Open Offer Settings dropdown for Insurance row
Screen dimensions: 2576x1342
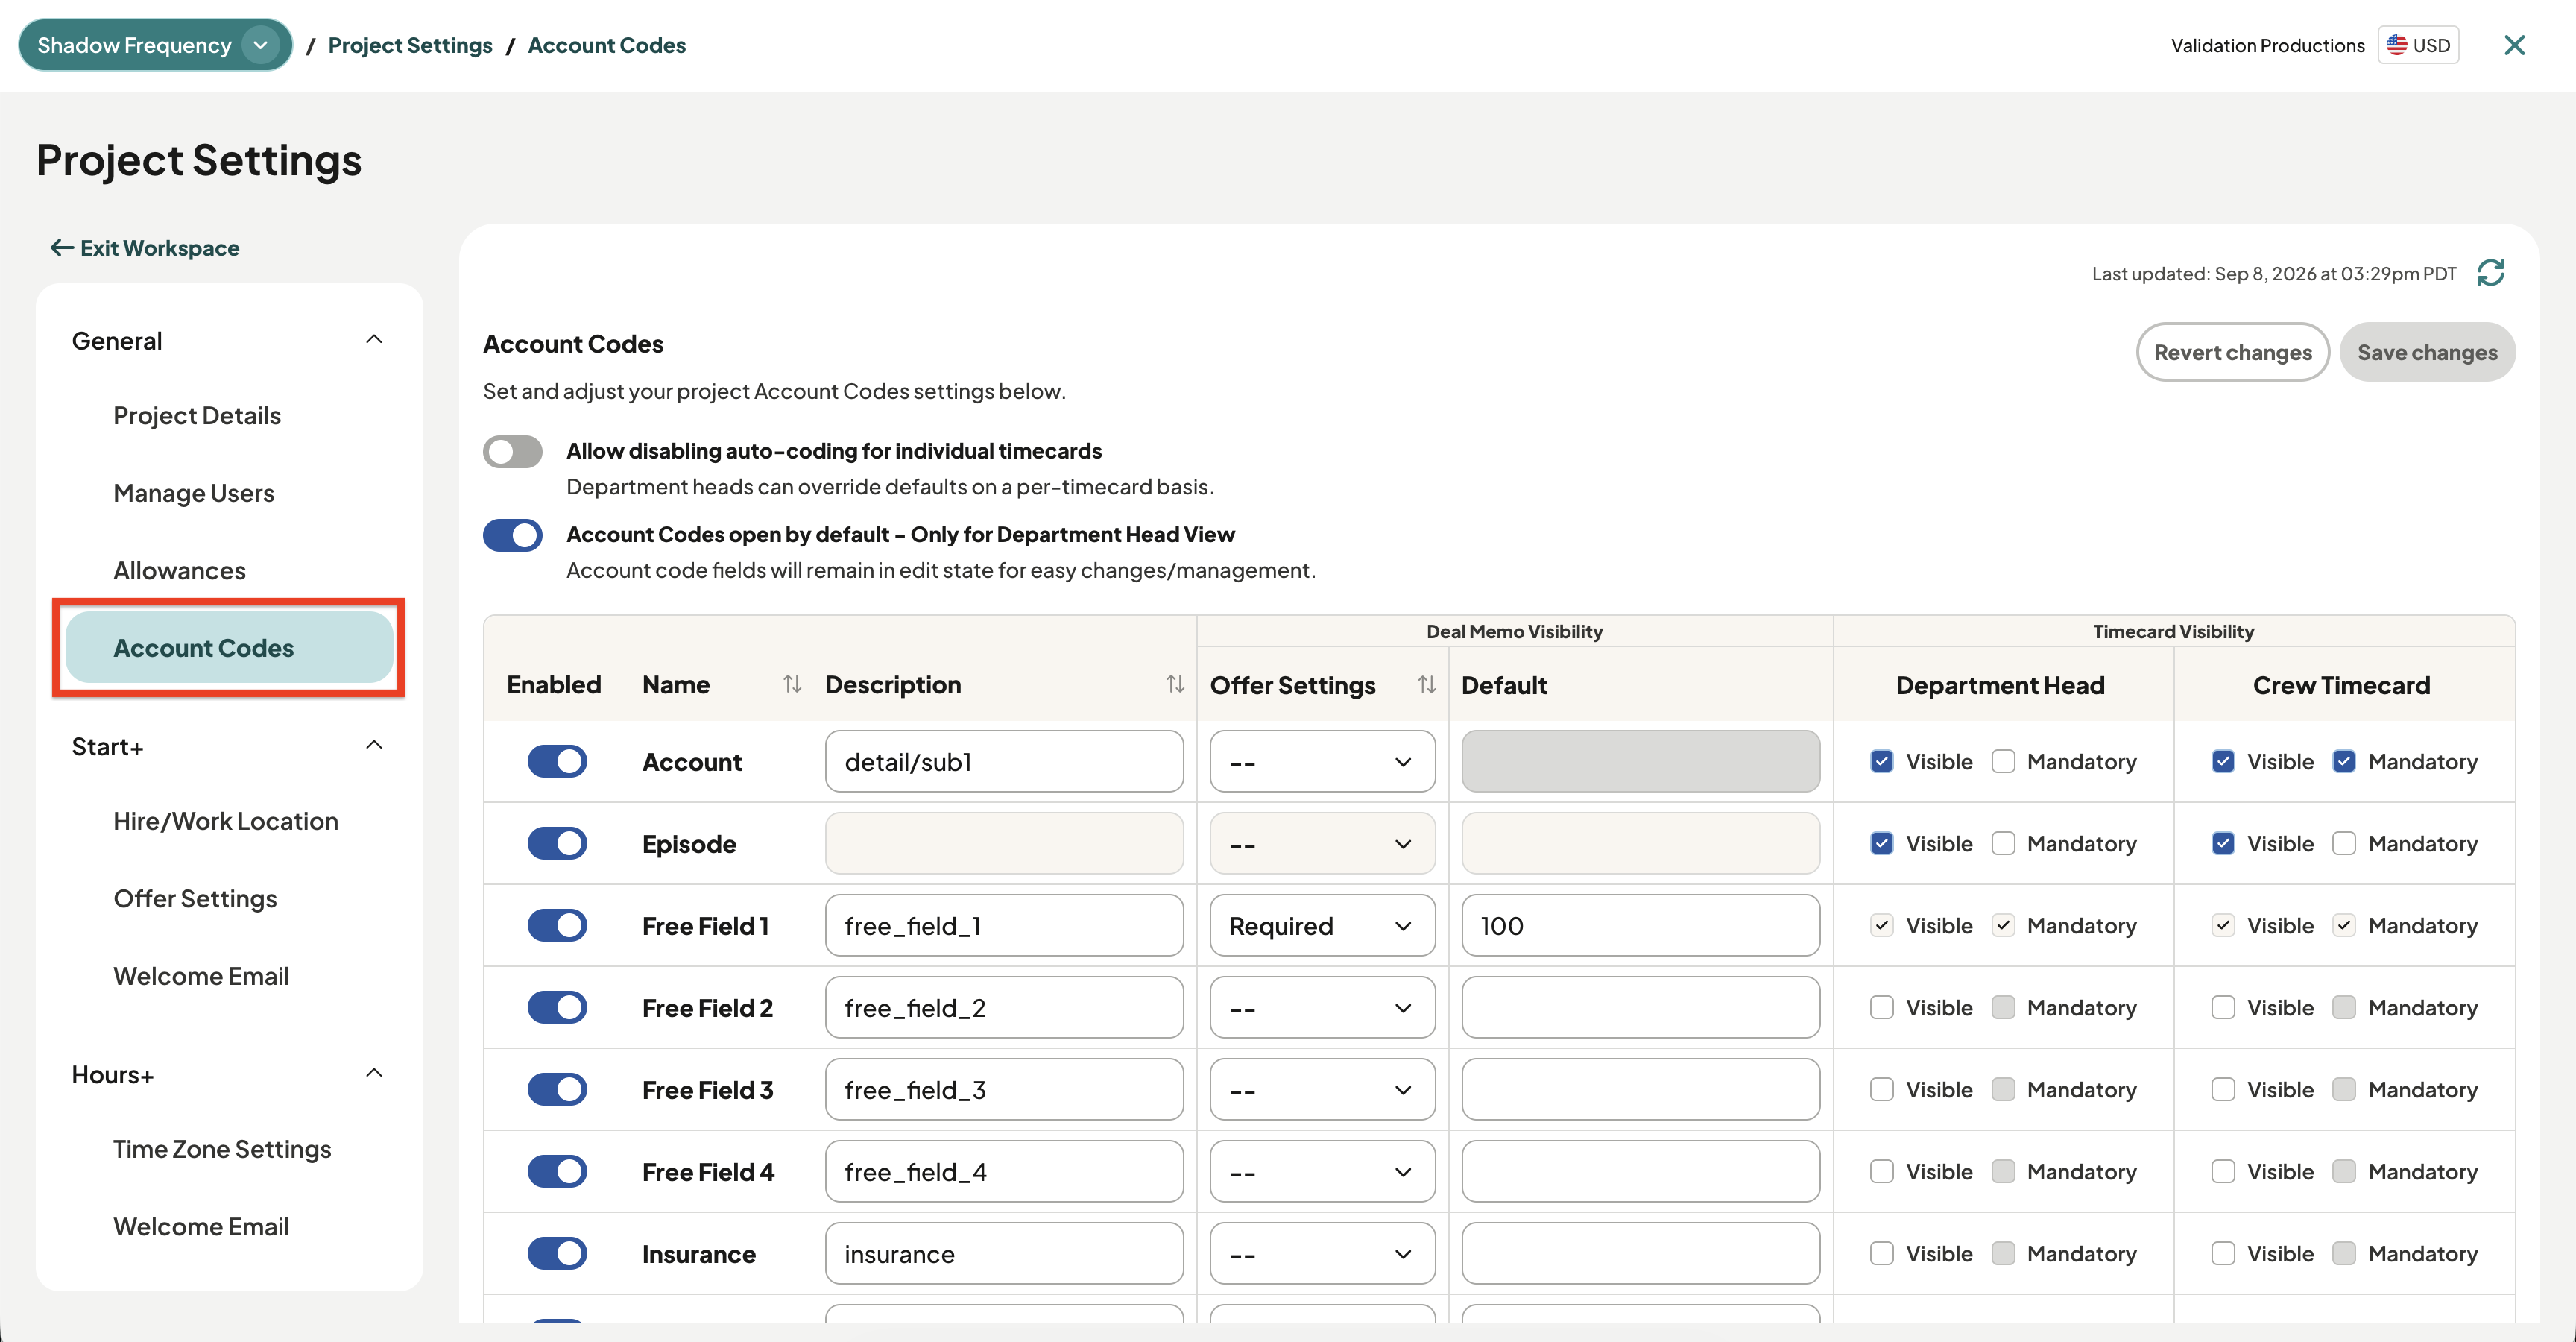[x=1322, y=1253]
